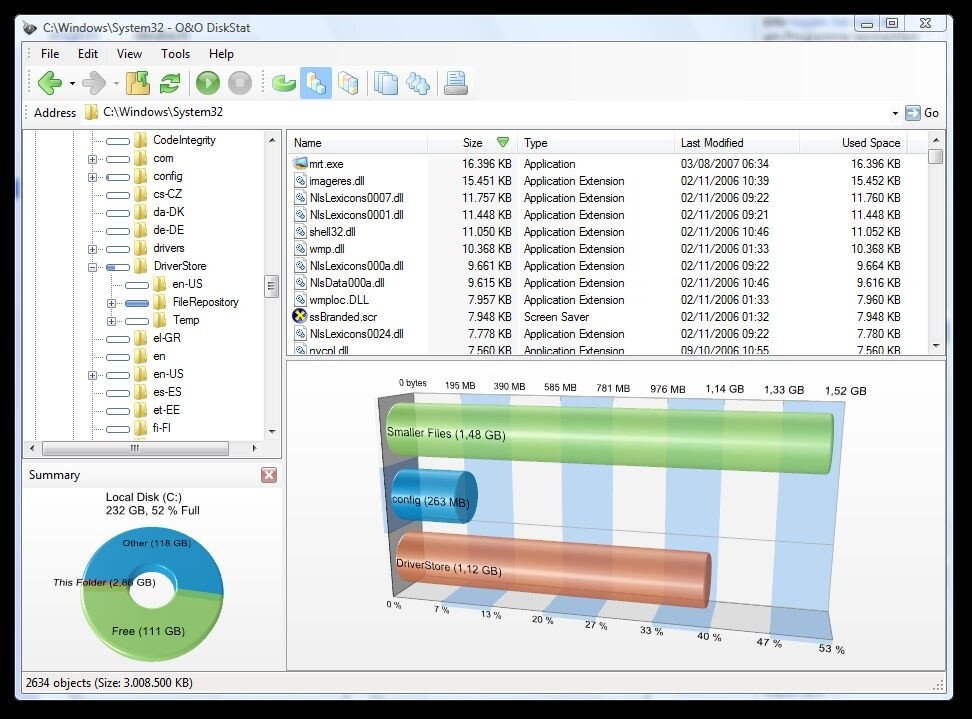
Task: Expand the config folder node
Action: tap(92, 177)
